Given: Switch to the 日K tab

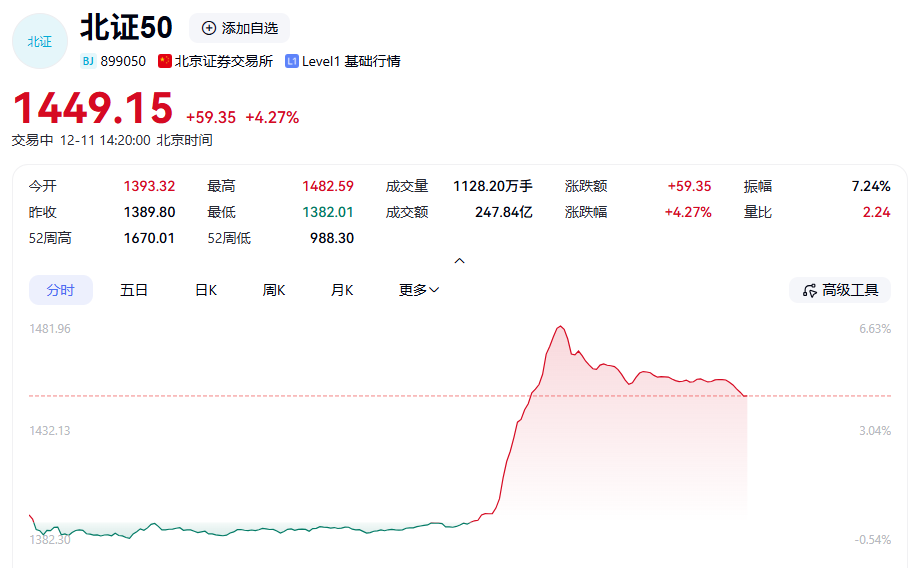Looking at the screenshot, I should (x=206, y=290).
